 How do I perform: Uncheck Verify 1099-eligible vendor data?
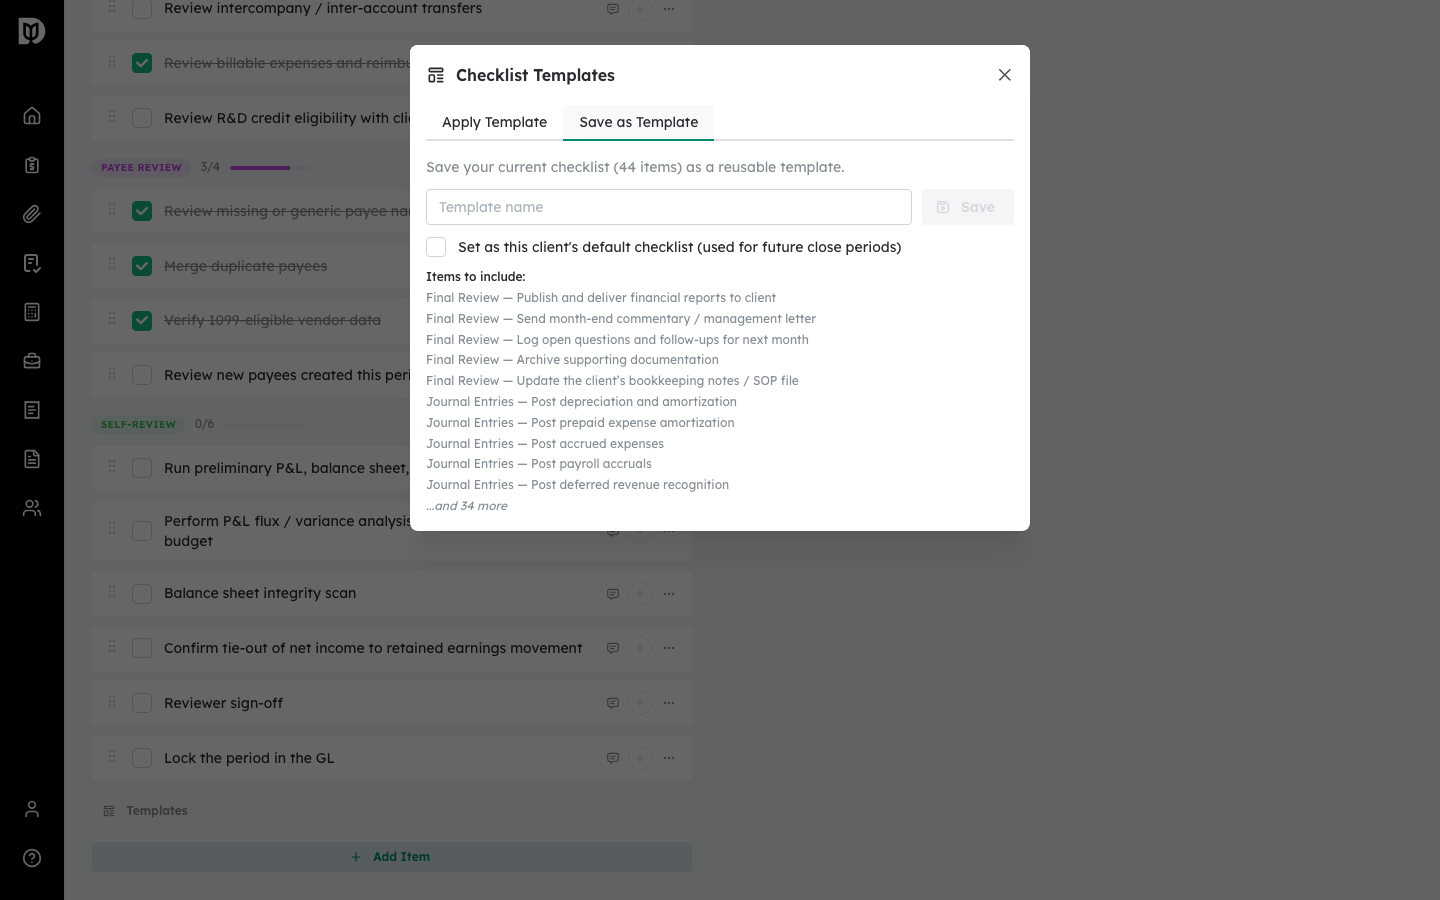(x=142, y=321)
